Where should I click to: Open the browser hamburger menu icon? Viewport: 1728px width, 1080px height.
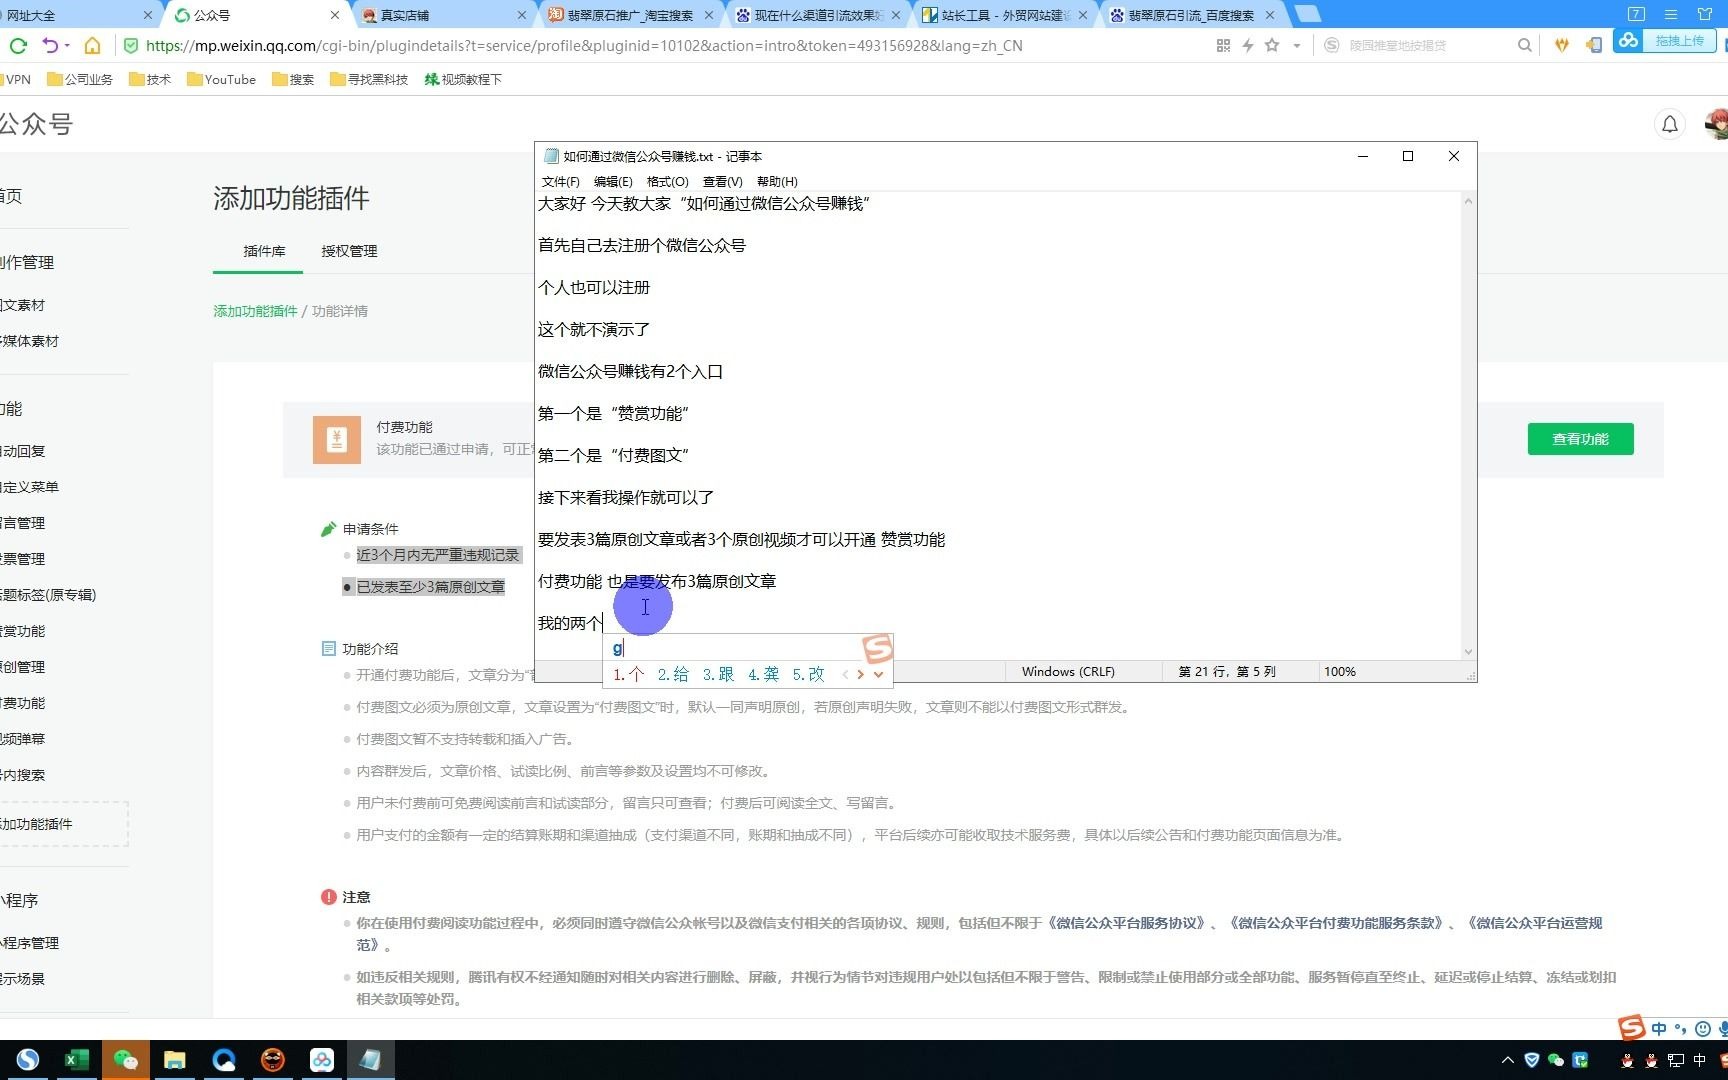pyautogui.click(x=1671, y=14)
